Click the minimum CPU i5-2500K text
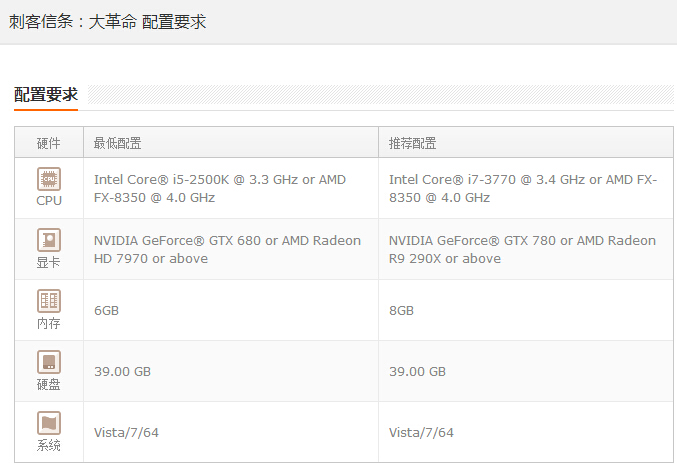Image resolution: width=677 pixels, height=471 pixels. pyautogui.click(x=220, y=188)
